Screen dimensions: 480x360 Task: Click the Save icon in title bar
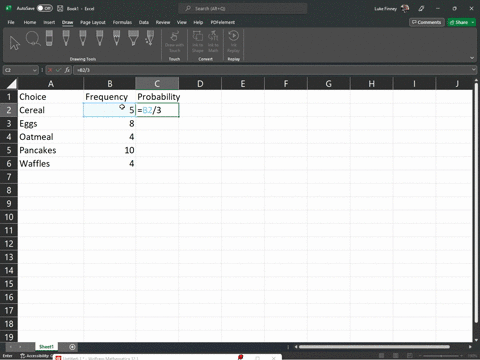[60, 9]
